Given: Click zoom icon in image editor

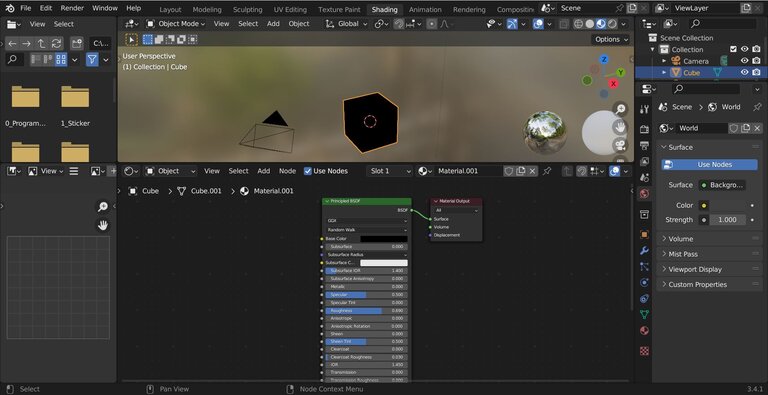Looking at the screenshot, I should click(102, 207).
